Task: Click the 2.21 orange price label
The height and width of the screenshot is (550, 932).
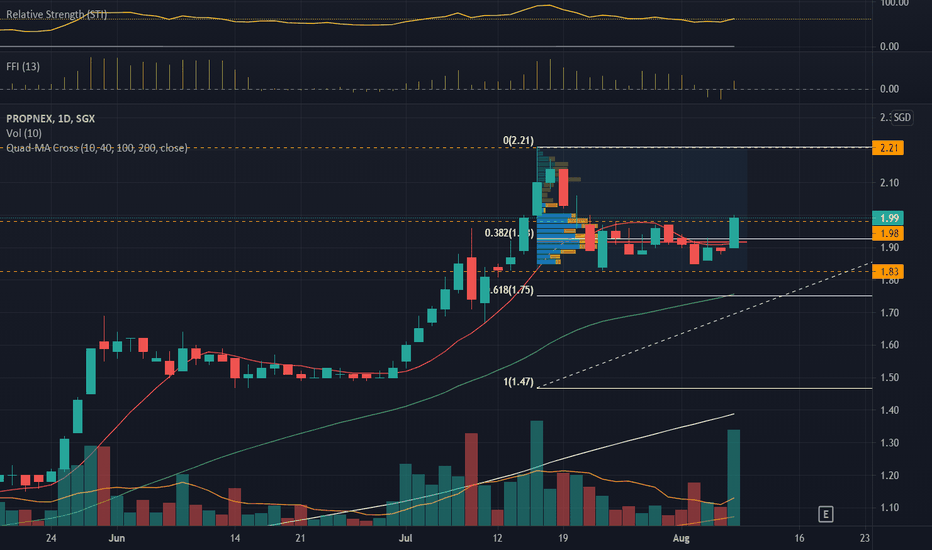Action: tap(888, 147)
